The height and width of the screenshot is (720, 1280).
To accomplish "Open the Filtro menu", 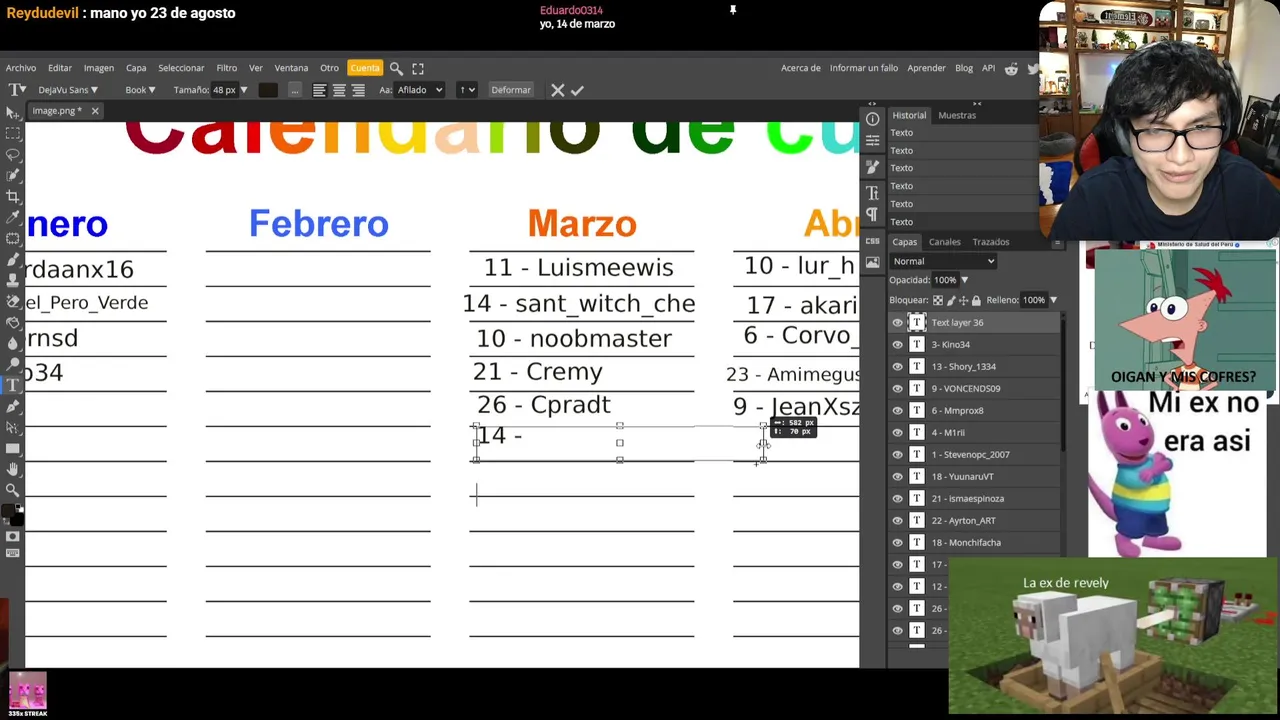I will [227, 68].
